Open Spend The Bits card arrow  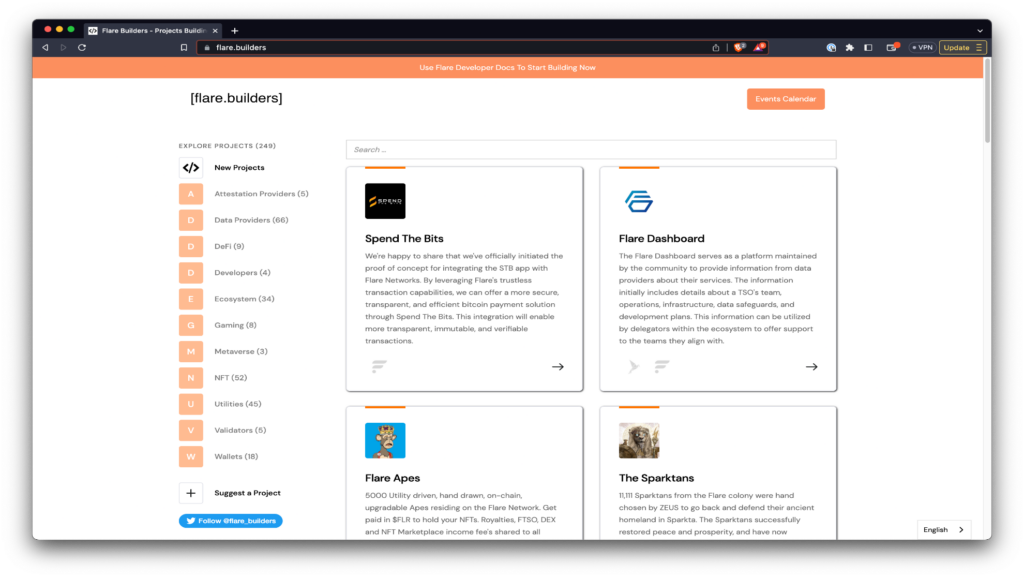558,367
